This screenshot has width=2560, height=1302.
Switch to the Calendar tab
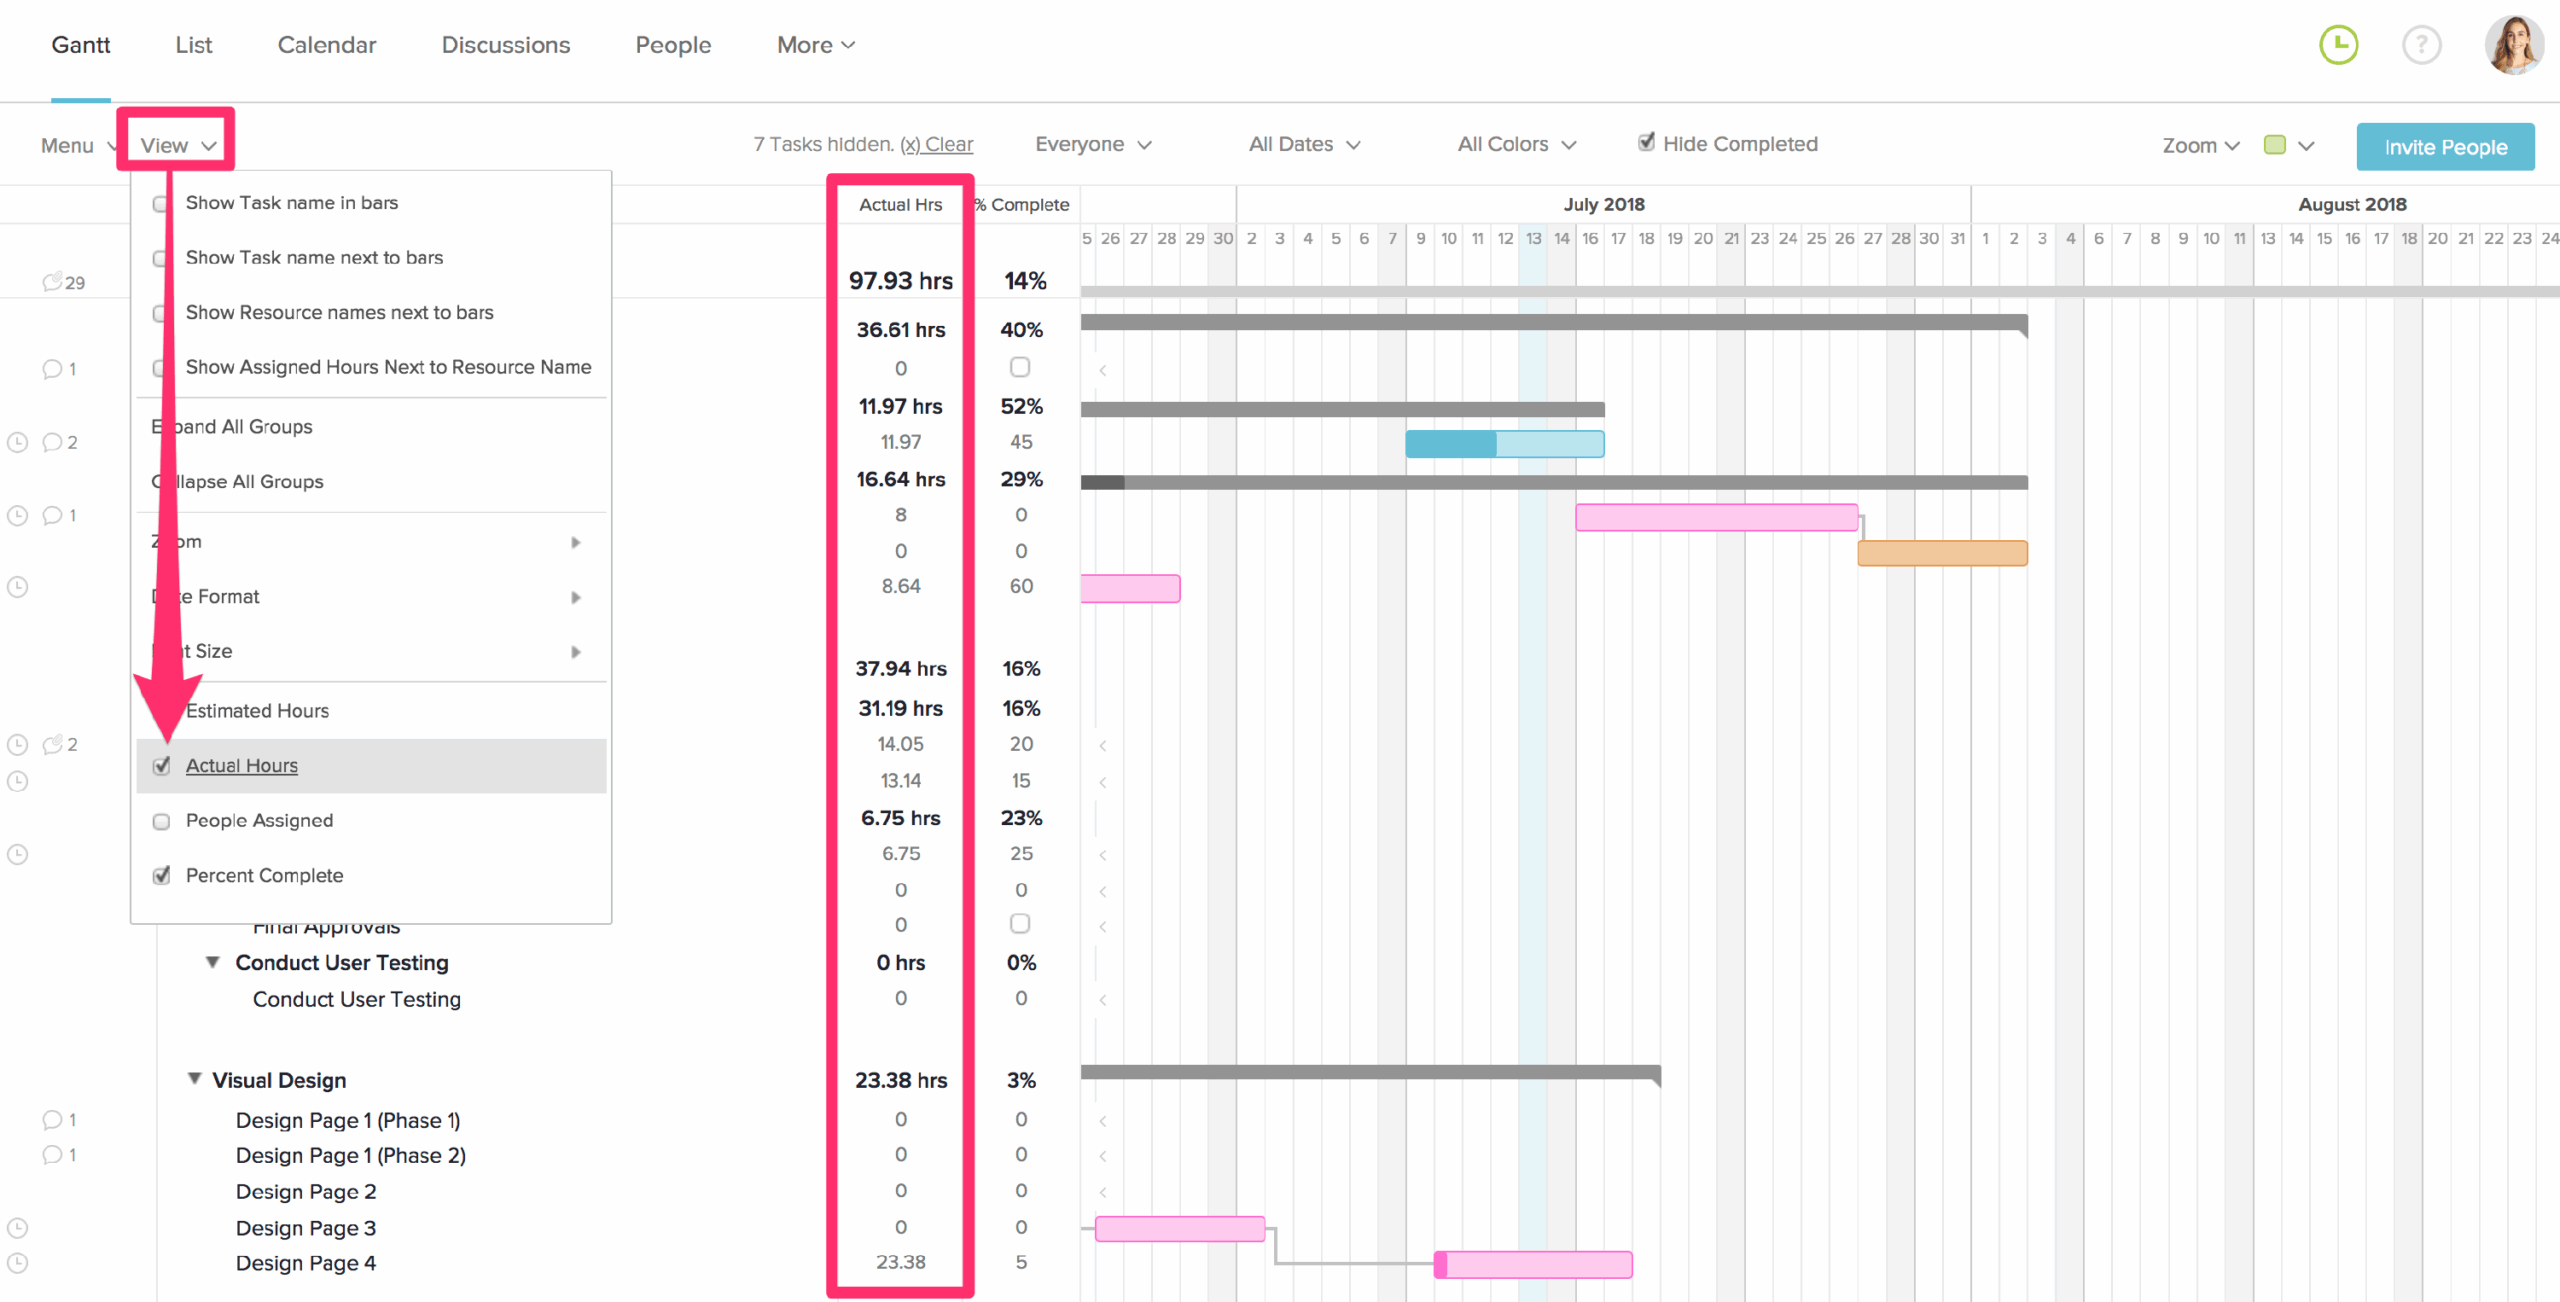coord(326,44)
